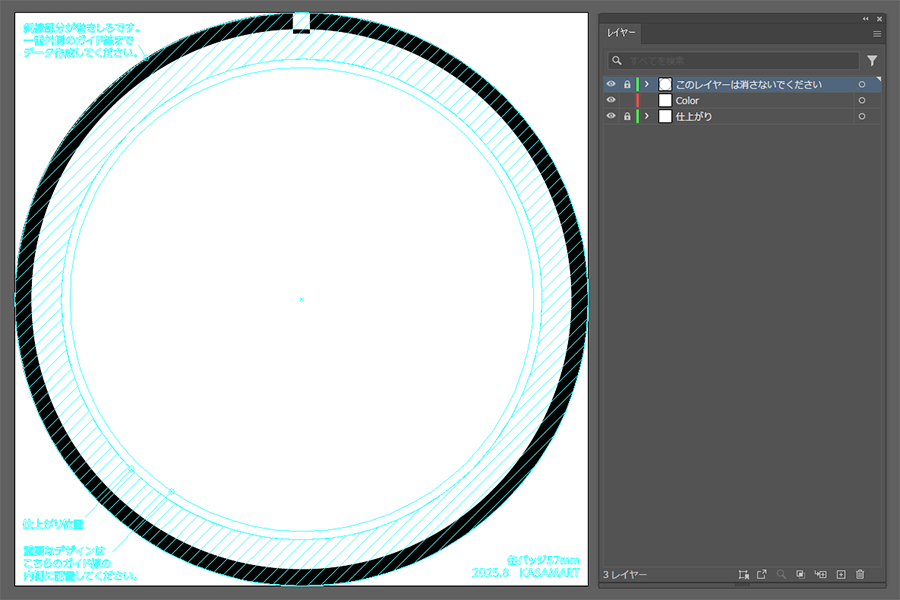
Task: Click the locate object magnifier icon
Action: pos(781,575)
